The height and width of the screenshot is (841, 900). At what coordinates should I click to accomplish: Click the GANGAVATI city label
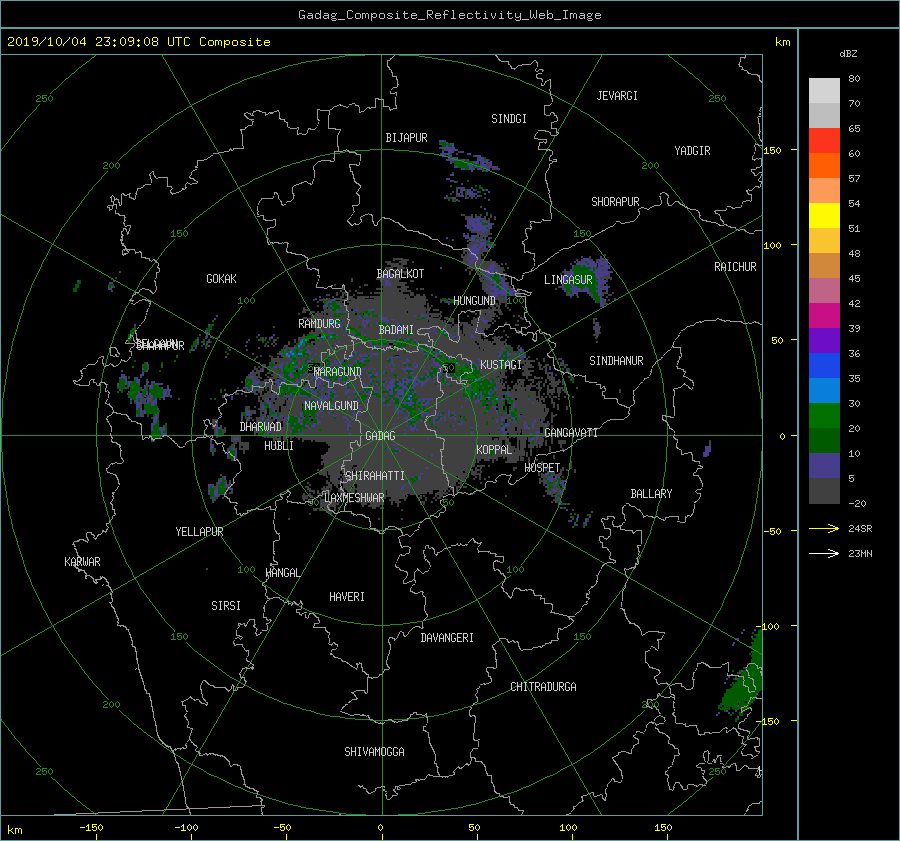click(x=571, y=433)
